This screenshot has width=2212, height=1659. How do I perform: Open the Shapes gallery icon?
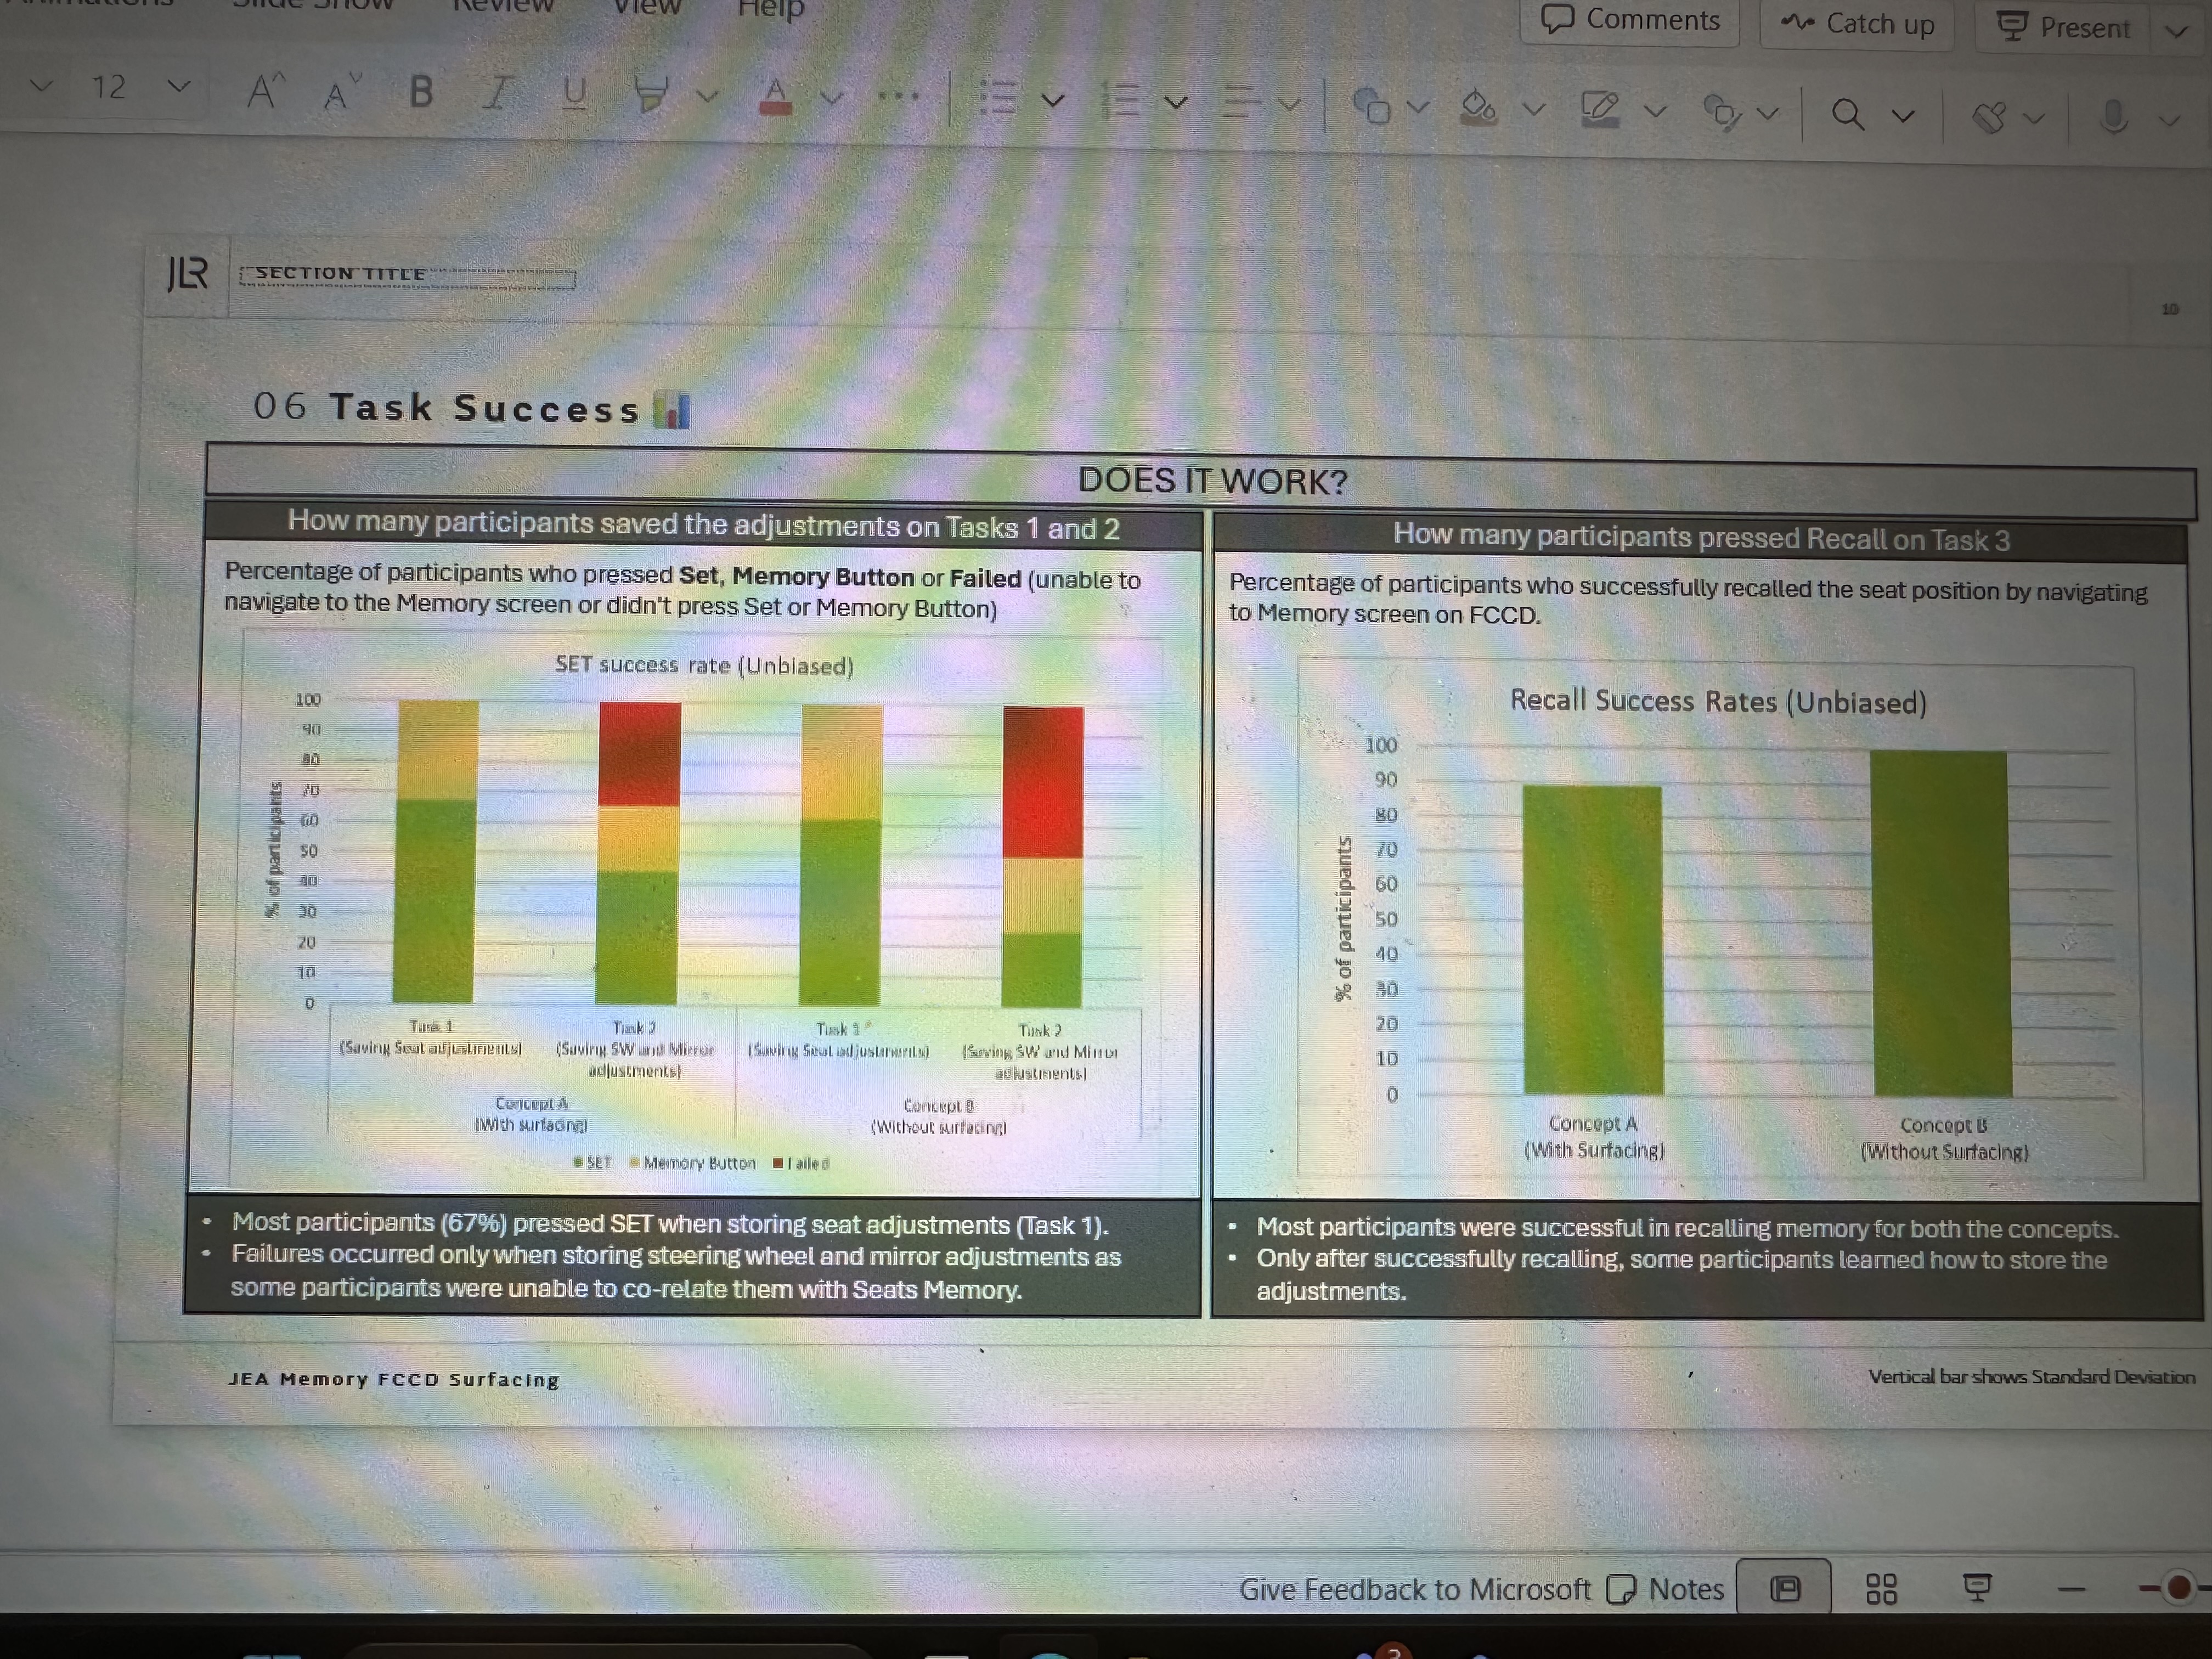[1372, 105]
